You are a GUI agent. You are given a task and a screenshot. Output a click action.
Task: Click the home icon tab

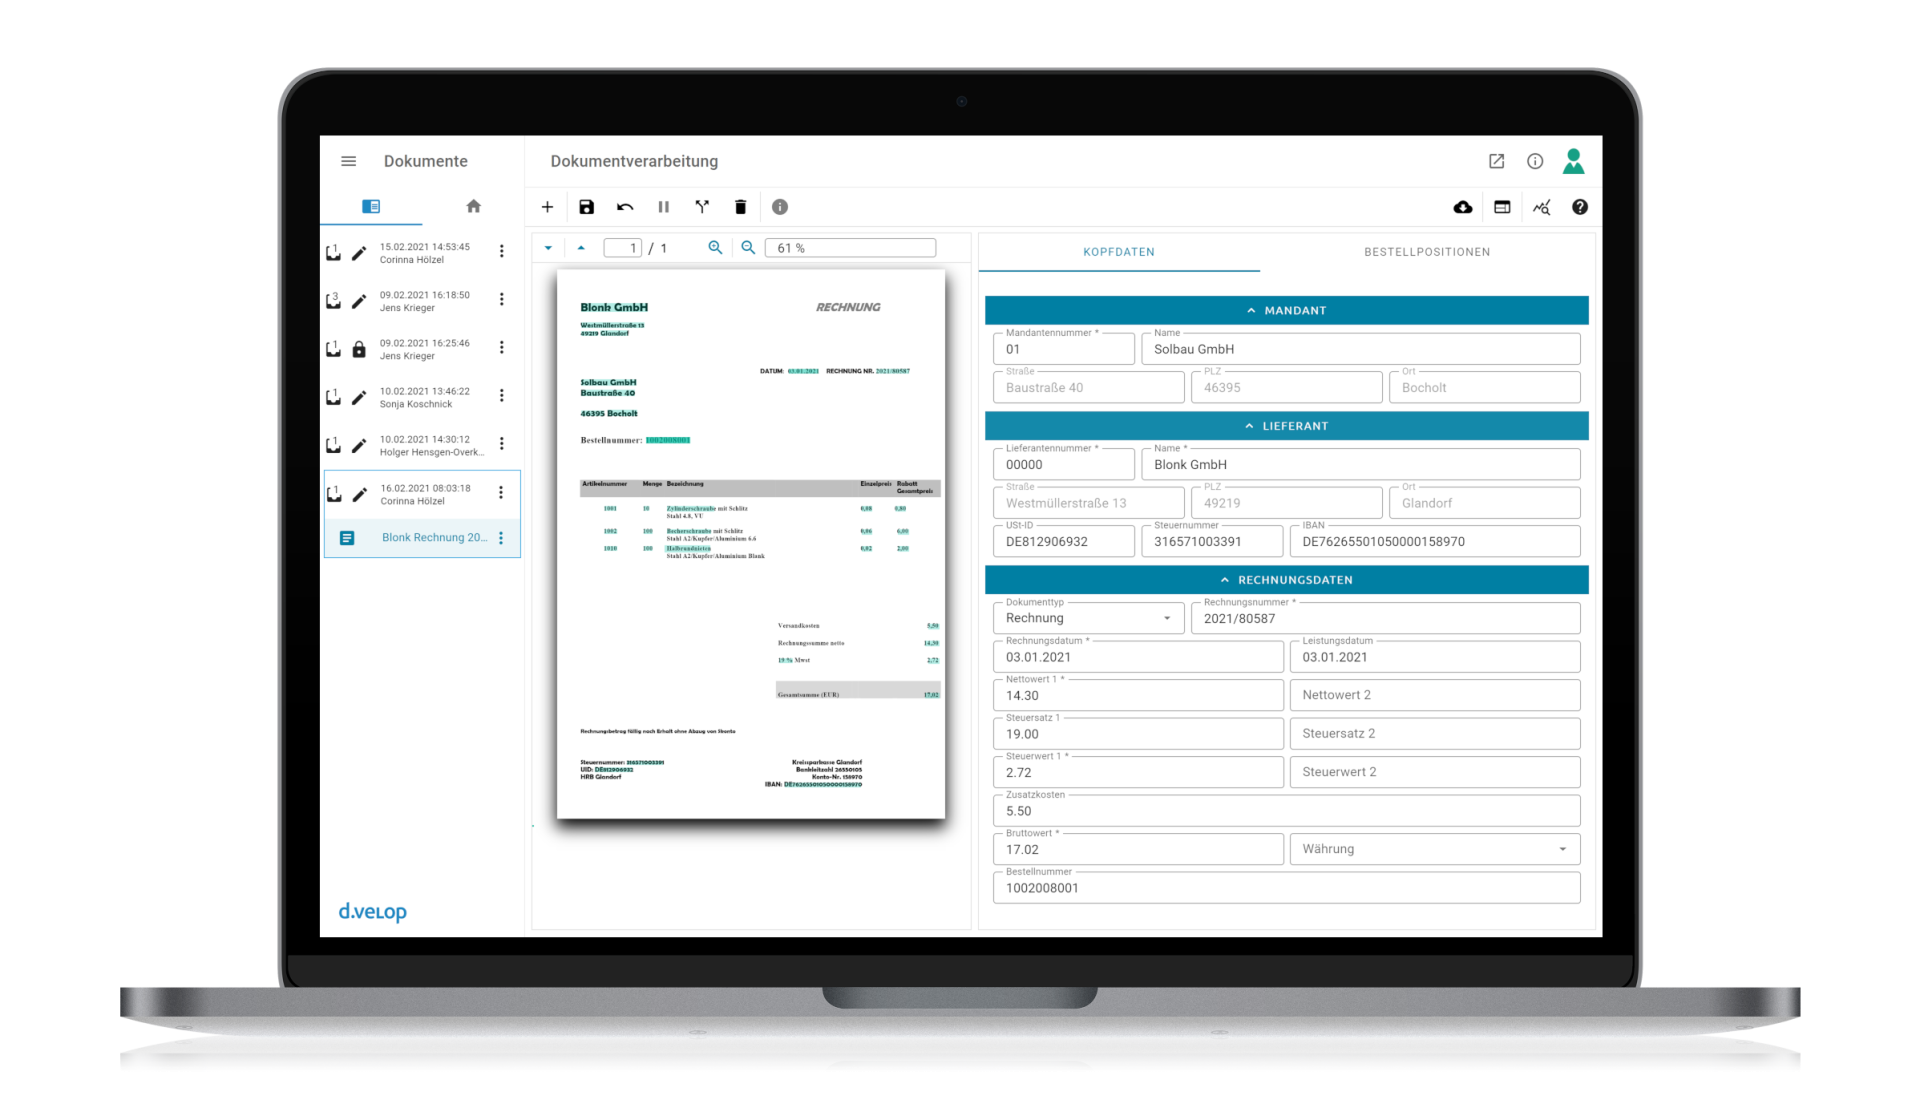473,206
